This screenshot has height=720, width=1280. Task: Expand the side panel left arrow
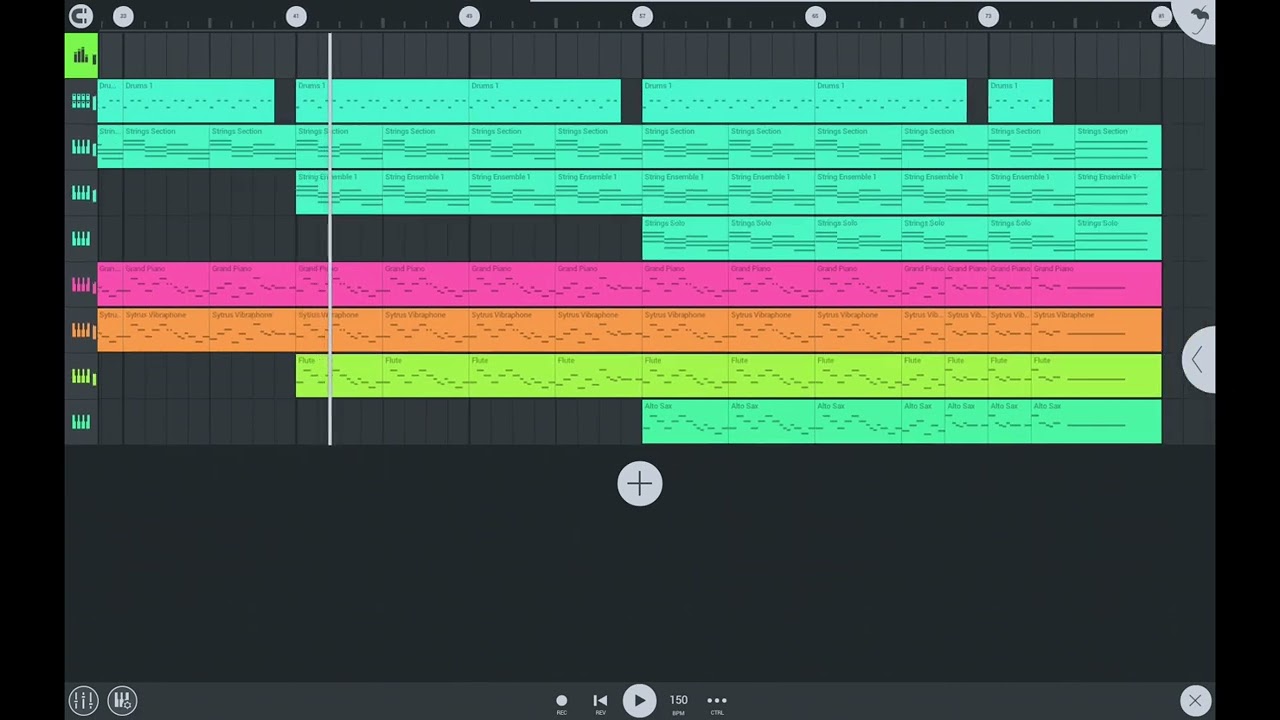click(1198, 360)
